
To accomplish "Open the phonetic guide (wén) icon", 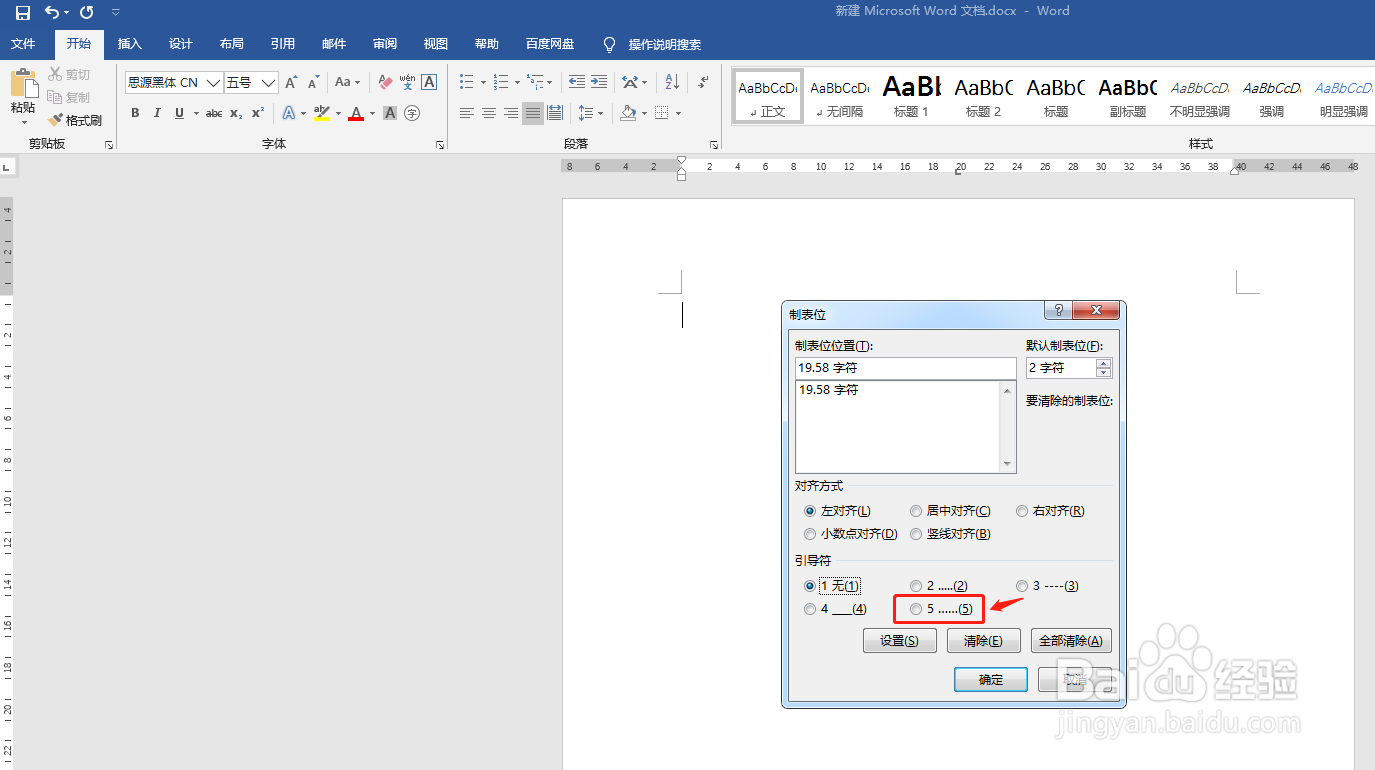I will 407,82.
